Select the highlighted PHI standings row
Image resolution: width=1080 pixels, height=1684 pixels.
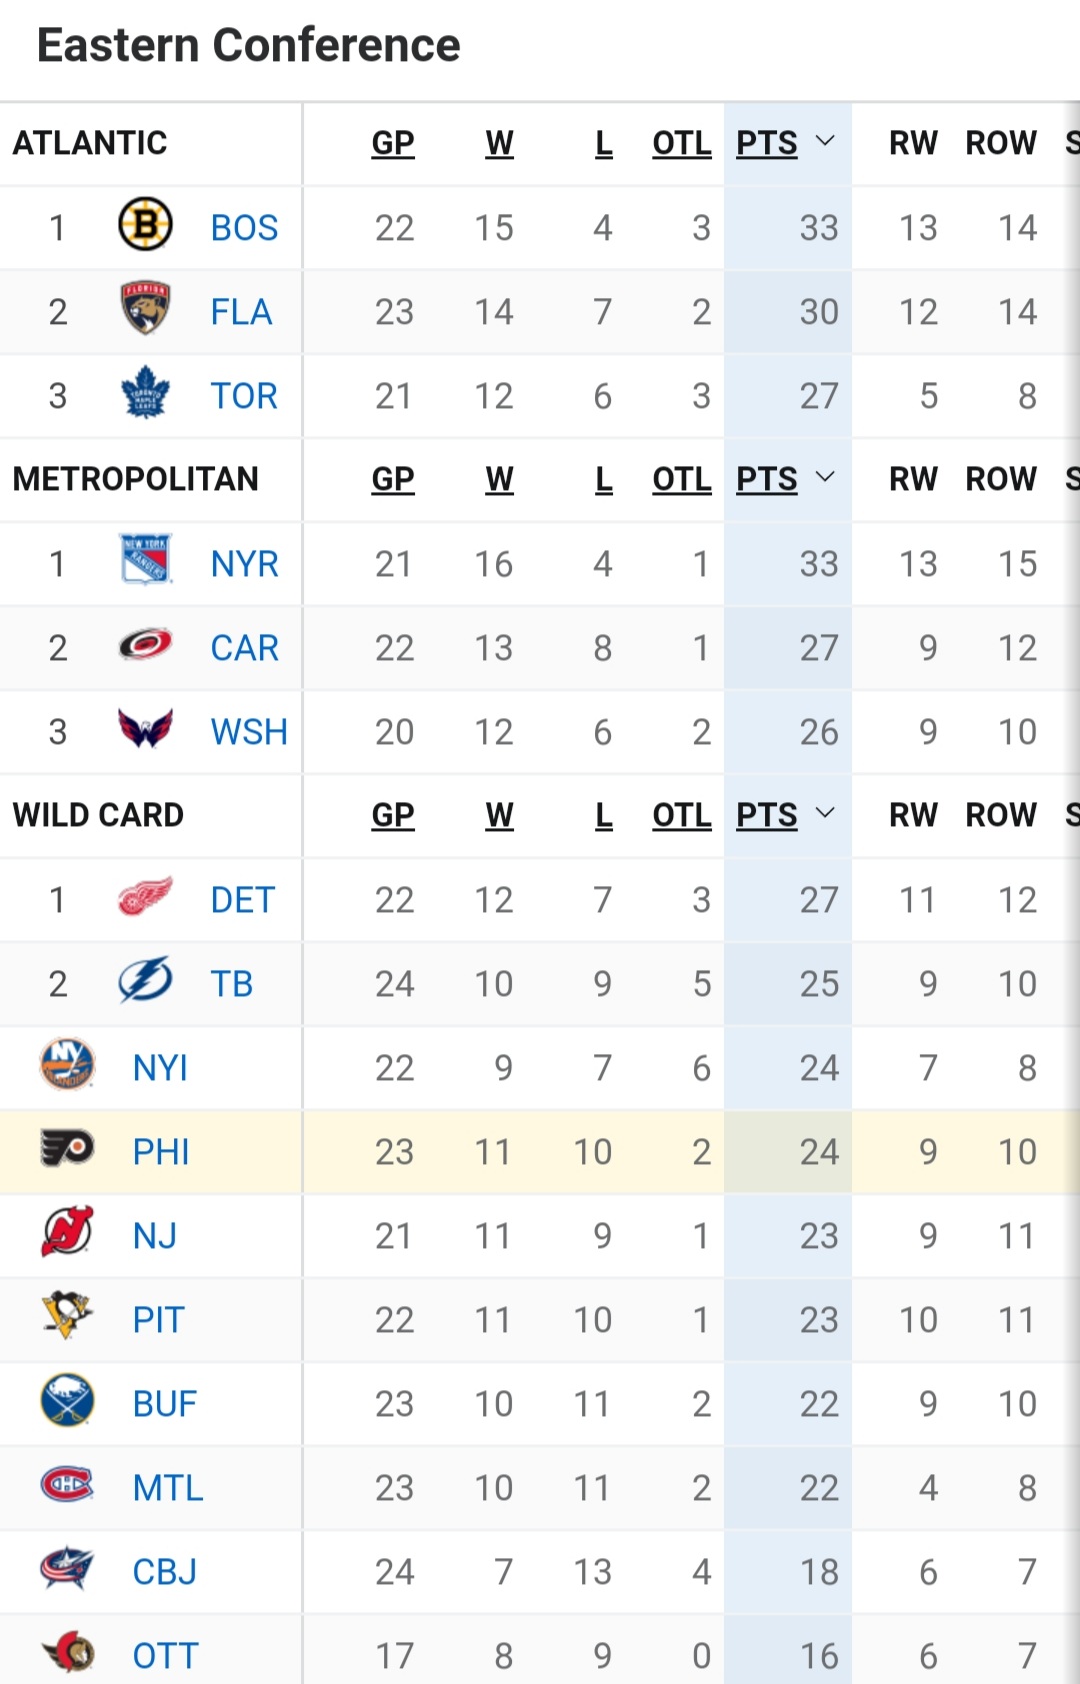(540, 1151)
